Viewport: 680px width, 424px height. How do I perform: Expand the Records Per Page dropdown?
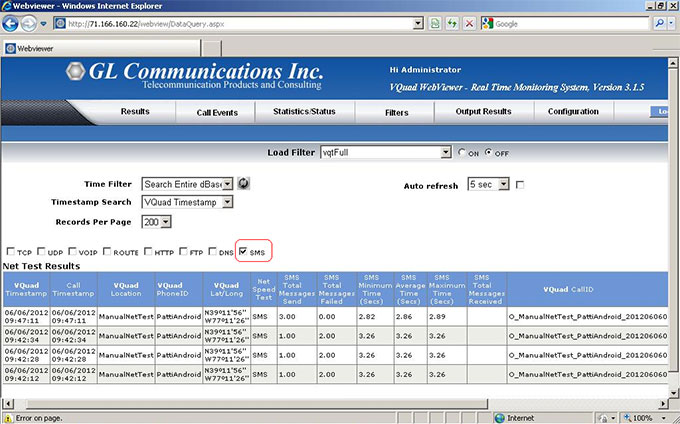166,222
